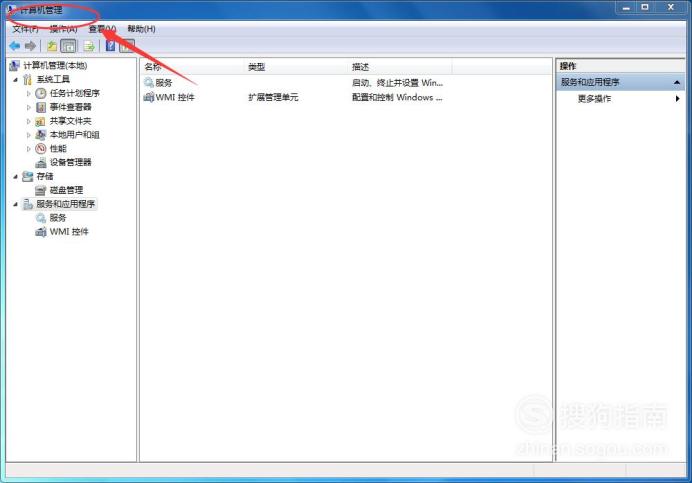Expand the 事件查看器 tree node

(x=29, y=107)
